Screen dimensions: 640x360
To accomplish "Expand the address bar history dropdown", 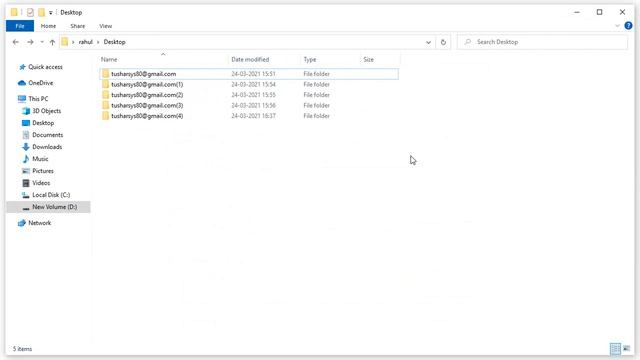I will (x=428, y=42).
